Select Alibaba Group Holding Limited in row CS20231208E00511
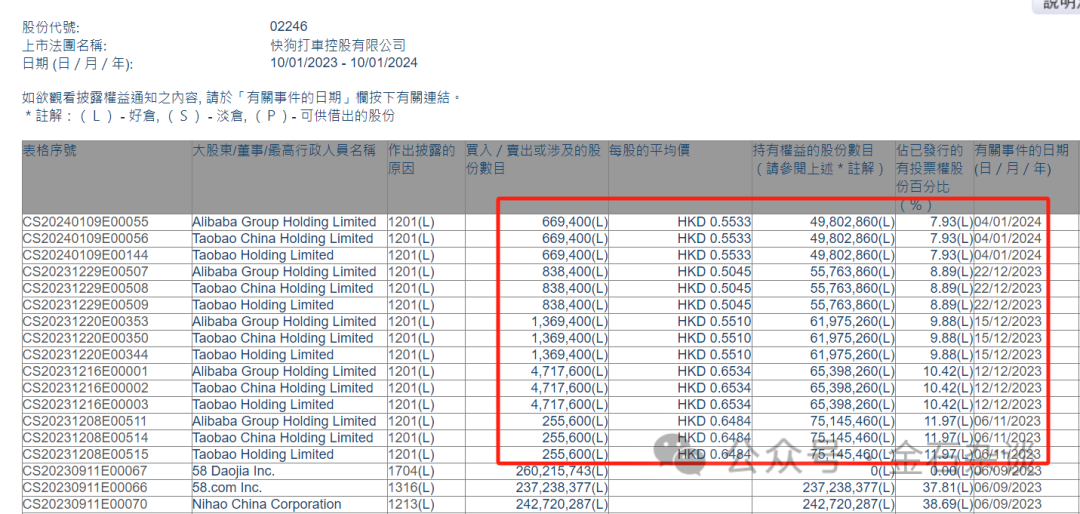This screenshot has height=514, width=1080. click(284, 421)
